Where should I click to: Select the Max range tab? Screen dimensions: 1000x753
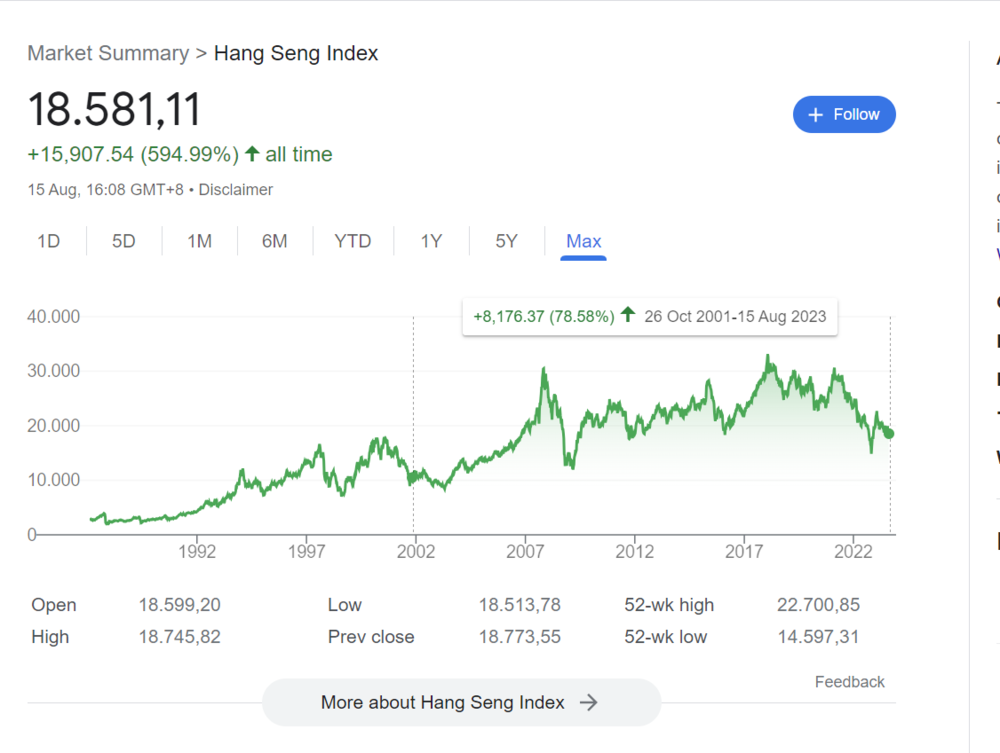[584, 242]
